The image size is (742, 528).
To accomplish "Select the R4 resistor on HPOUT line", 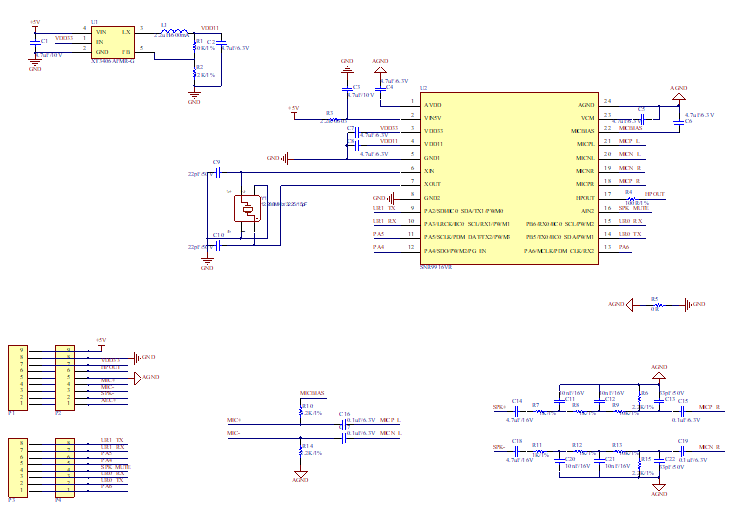I will click(x=629, y=197).
